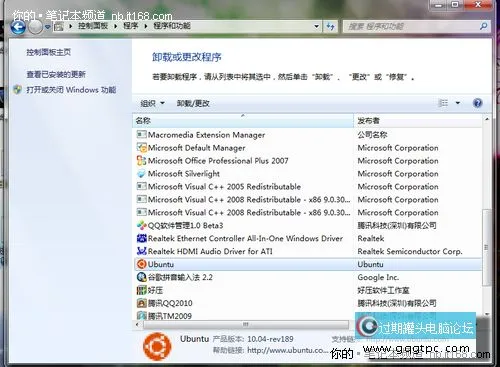Open help with blue question mark
Screen dimensions: 500x367
[477, 103]
